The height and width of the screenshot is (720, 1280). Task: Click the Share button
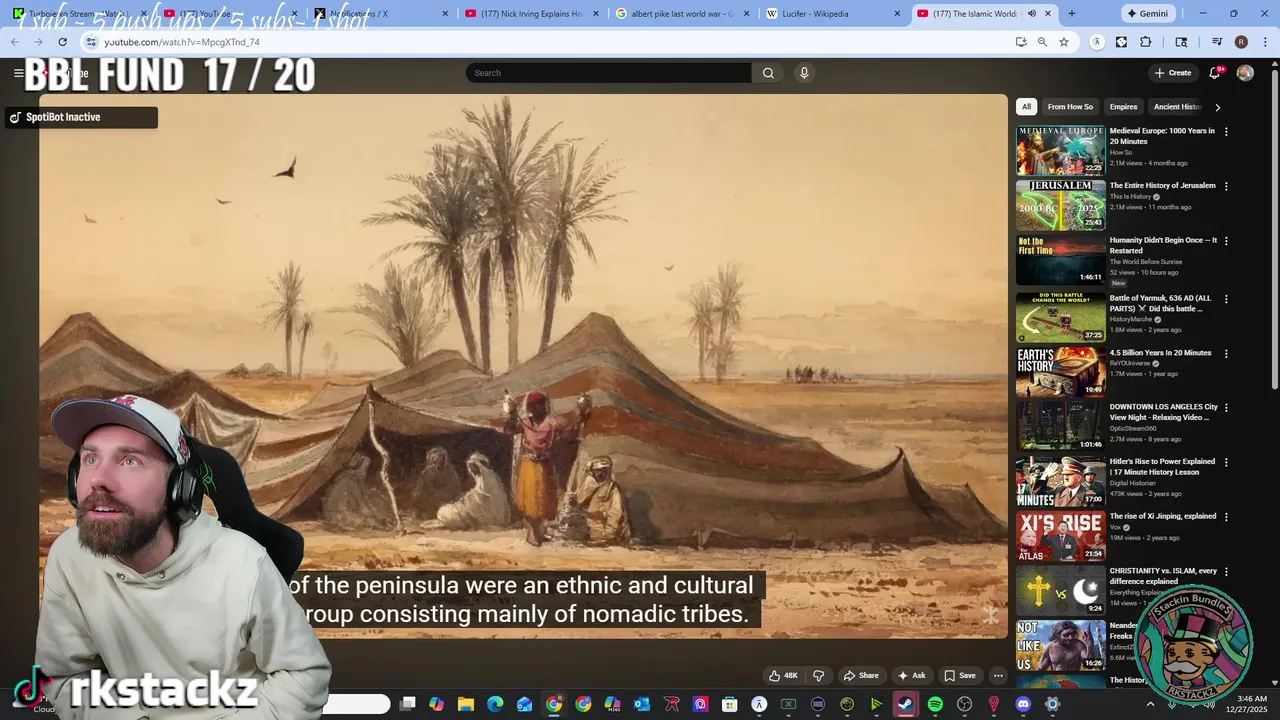[x=860, y=675]
